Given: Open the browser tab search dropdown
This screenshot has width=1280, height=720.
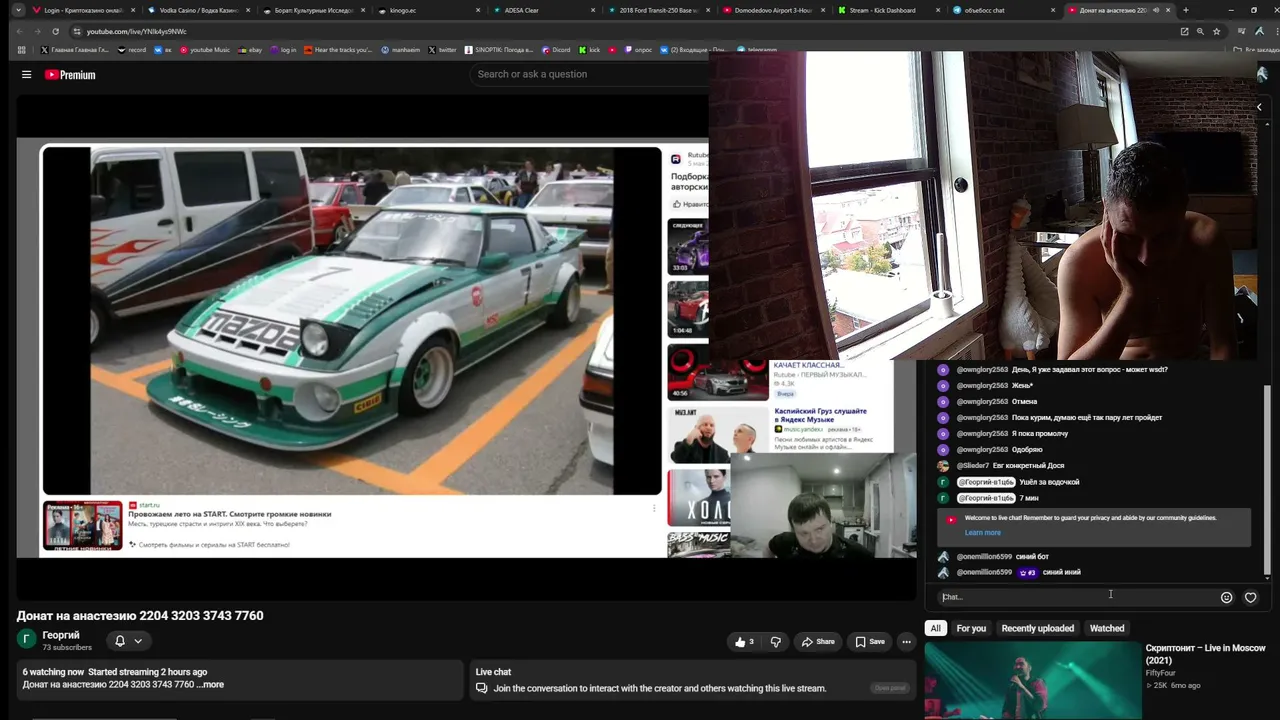Looking at the screenshot, I should (18, 10).
